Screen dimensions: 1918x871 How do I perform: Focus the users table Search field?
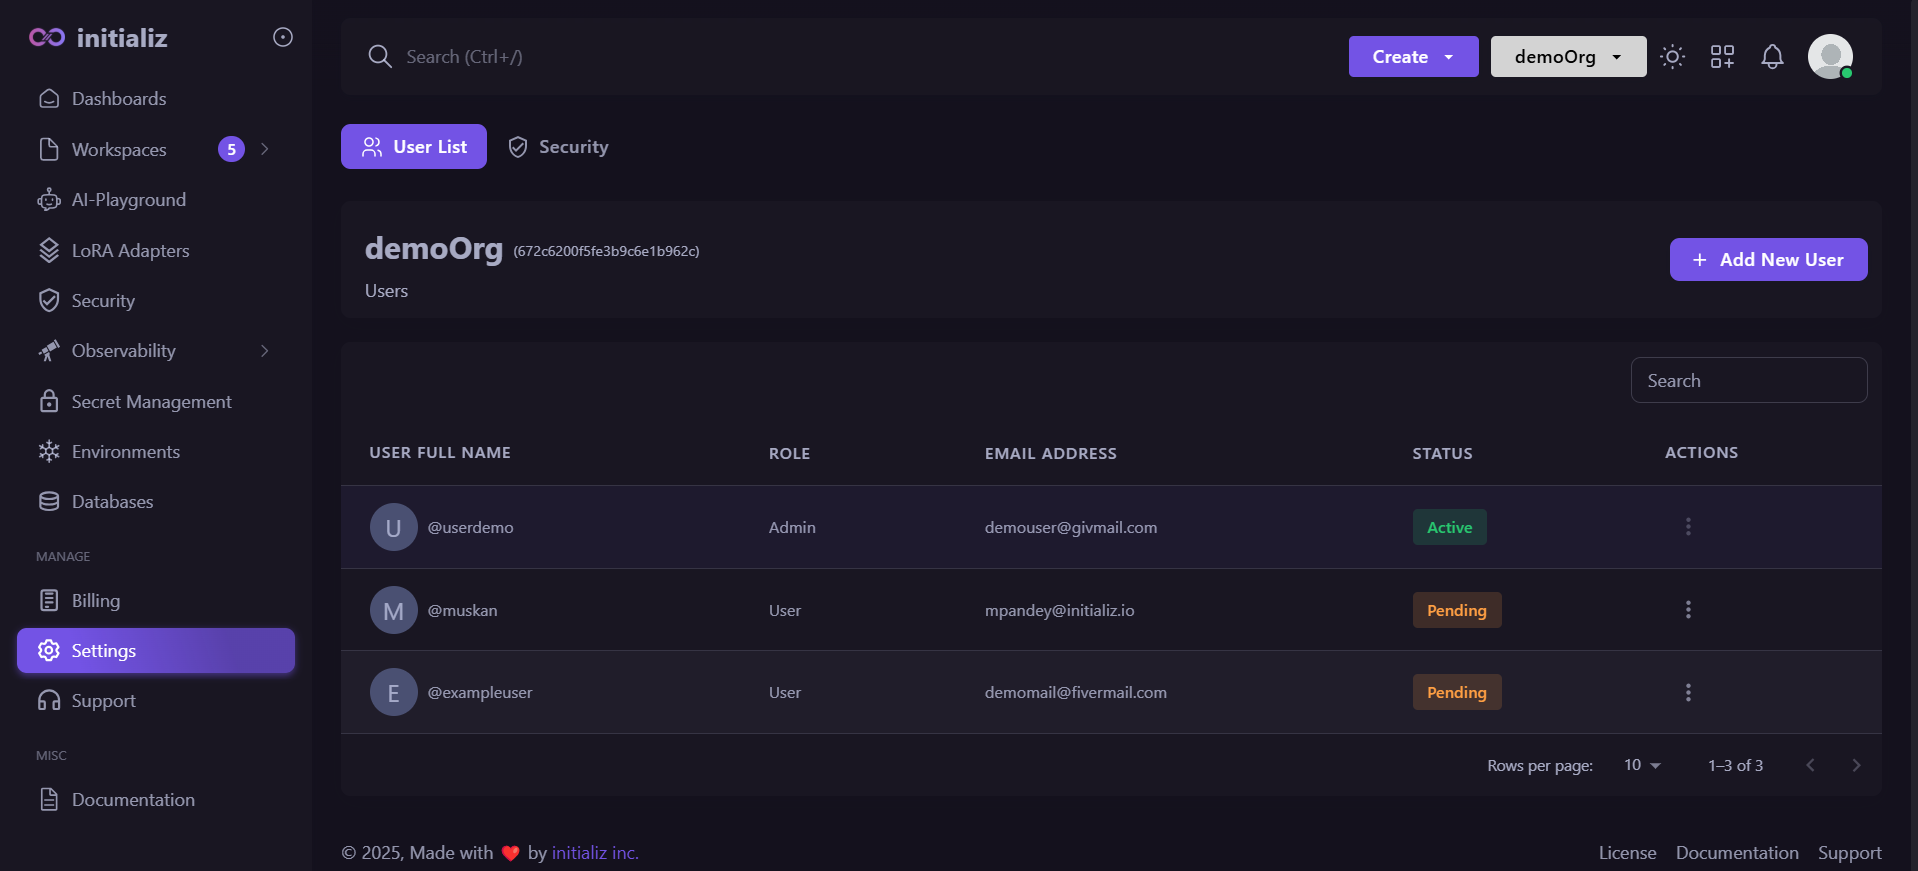tap(1749, 381)
